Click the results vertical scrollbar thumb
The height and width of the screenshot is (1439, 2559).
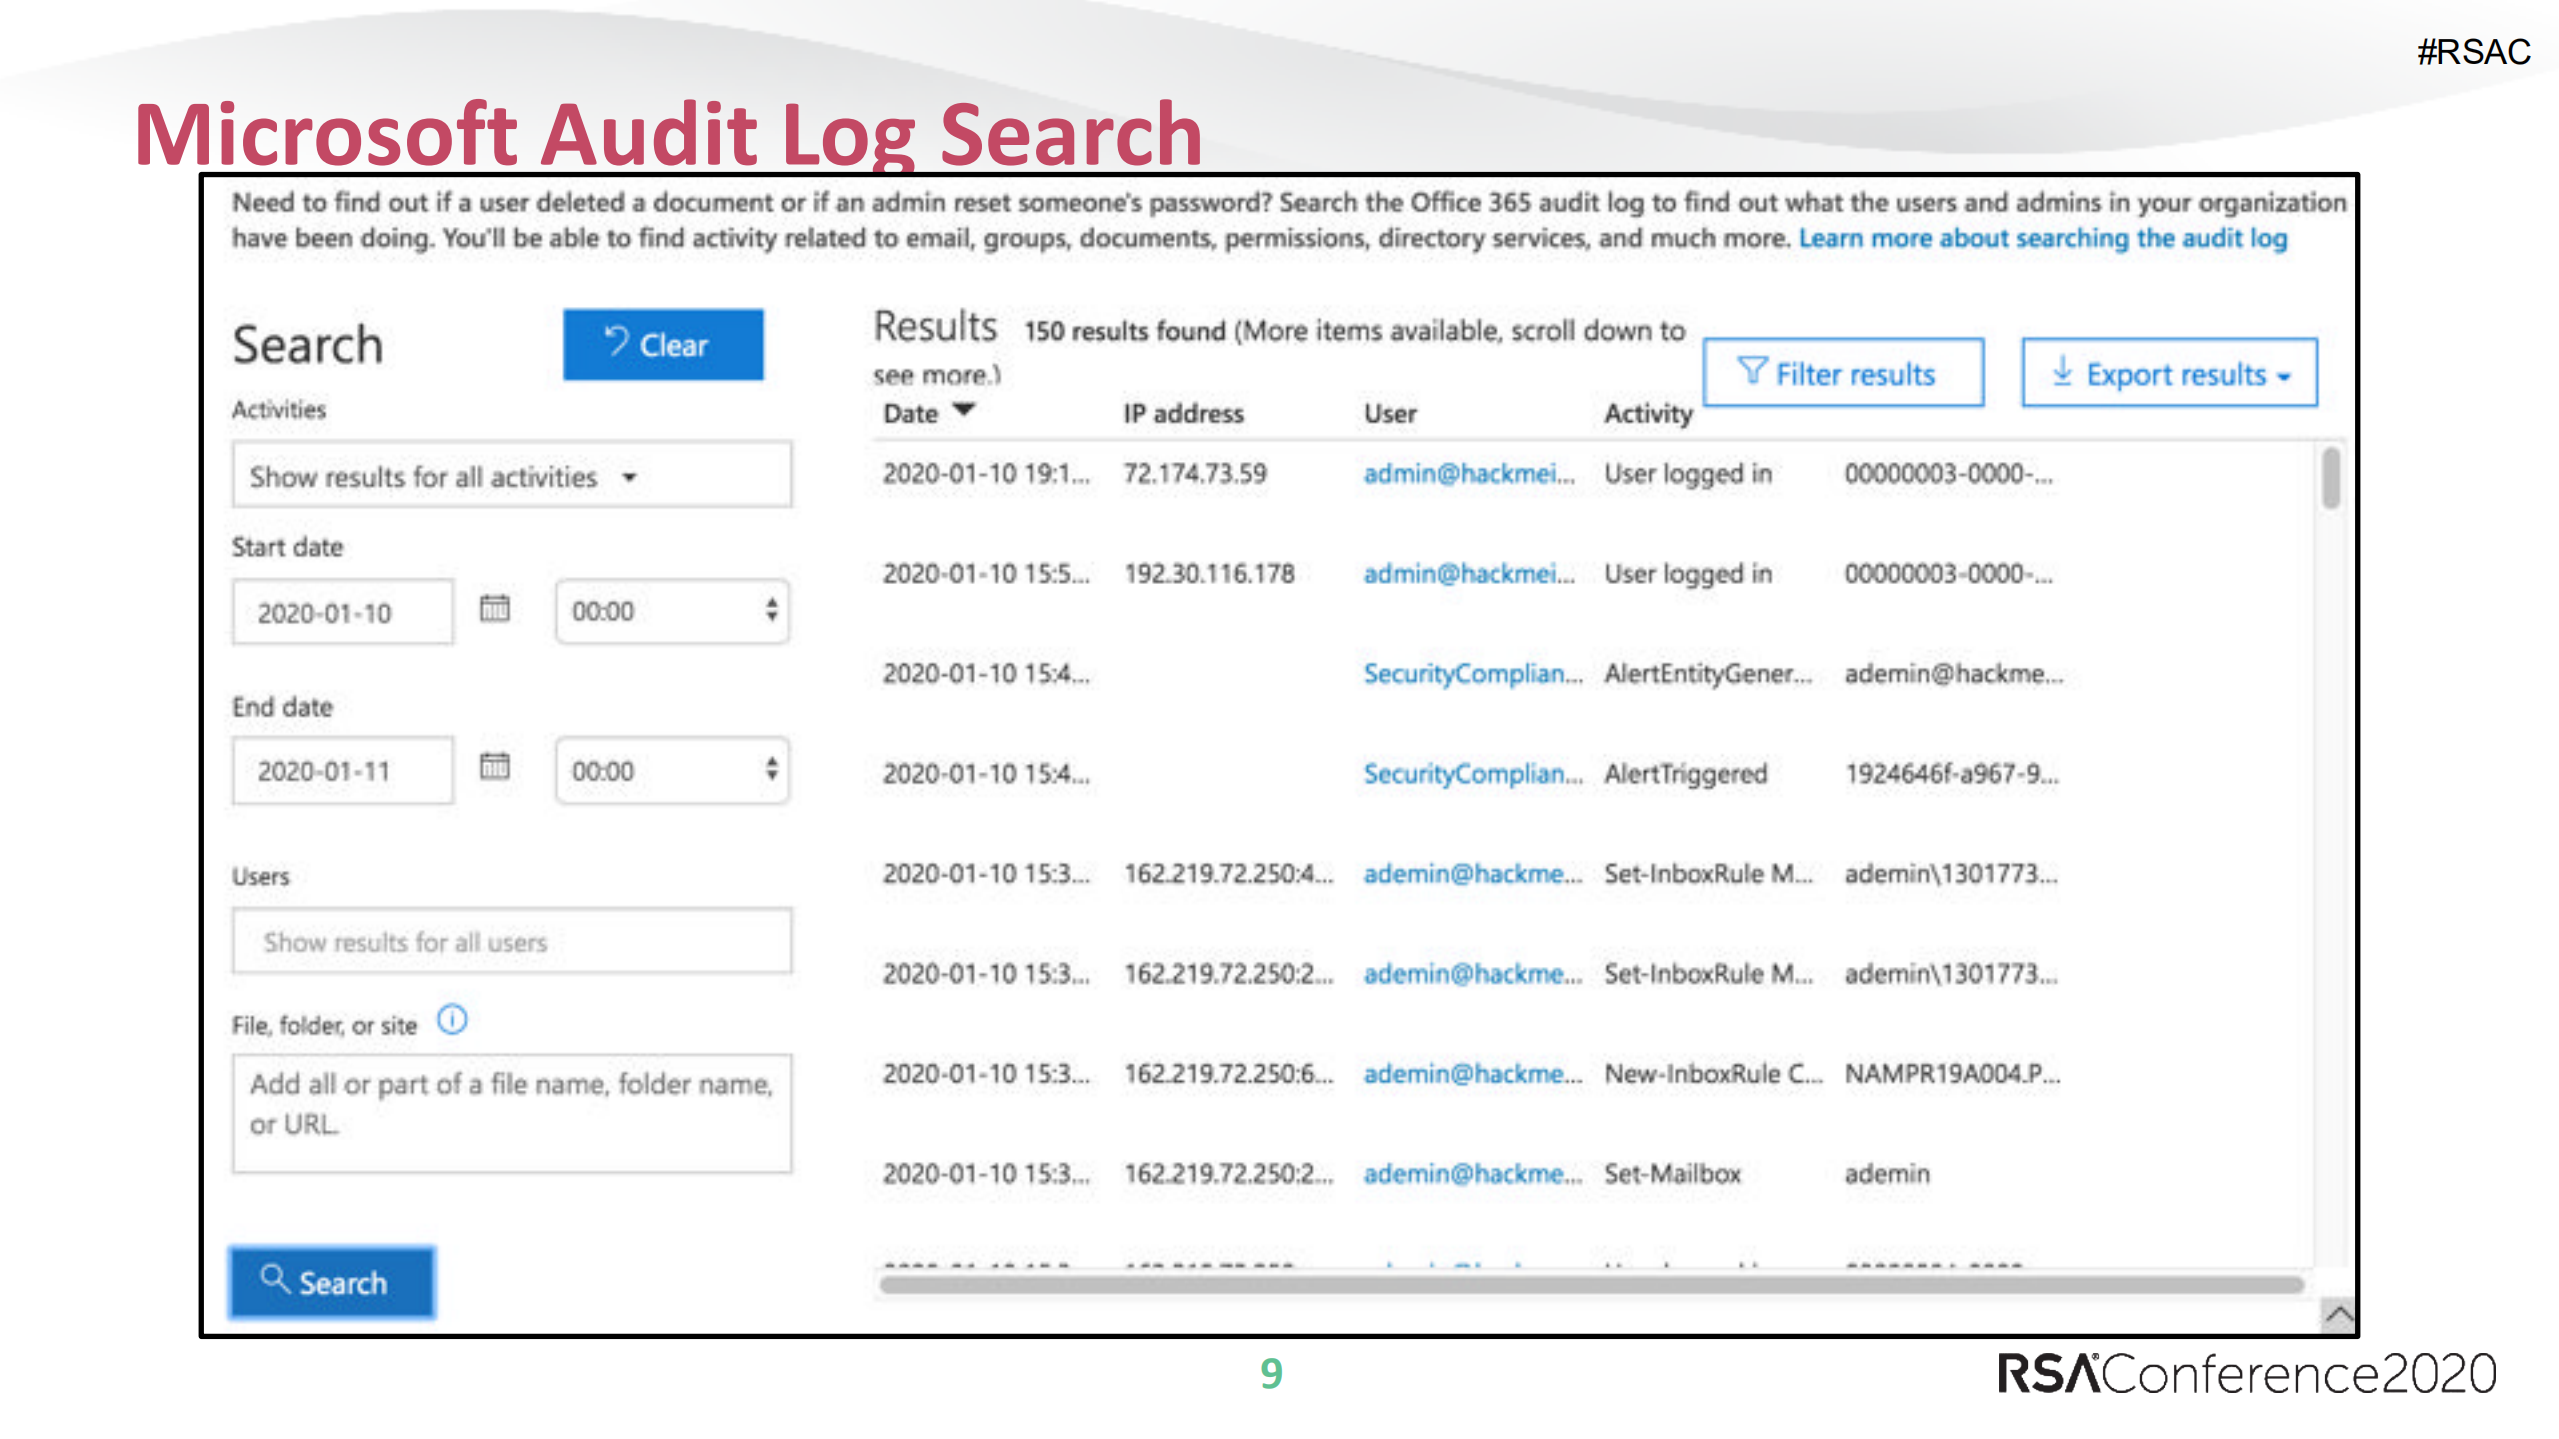(x=2330, y=478)
